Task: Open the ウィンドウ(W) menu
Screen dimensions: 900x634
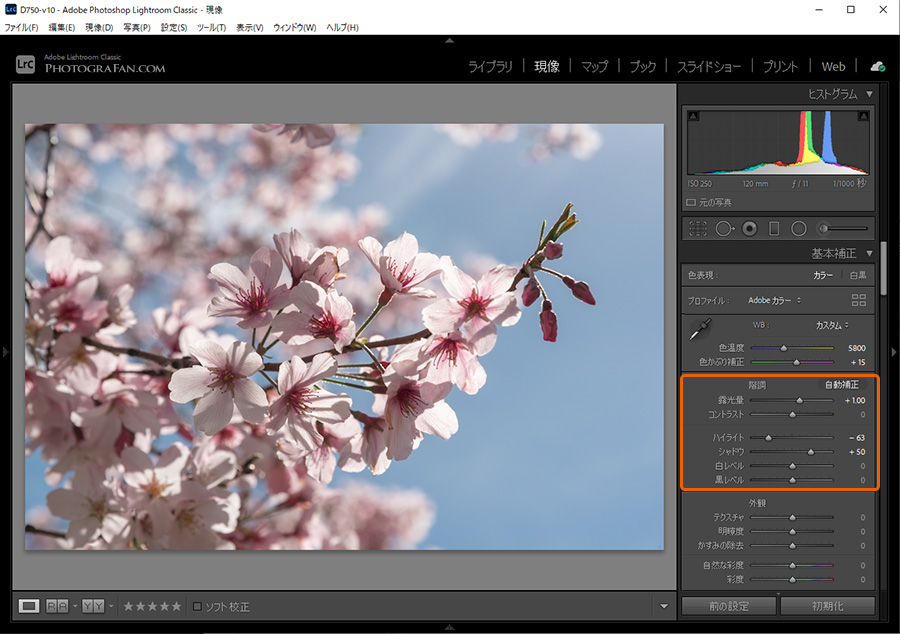Action: (294, 27)
